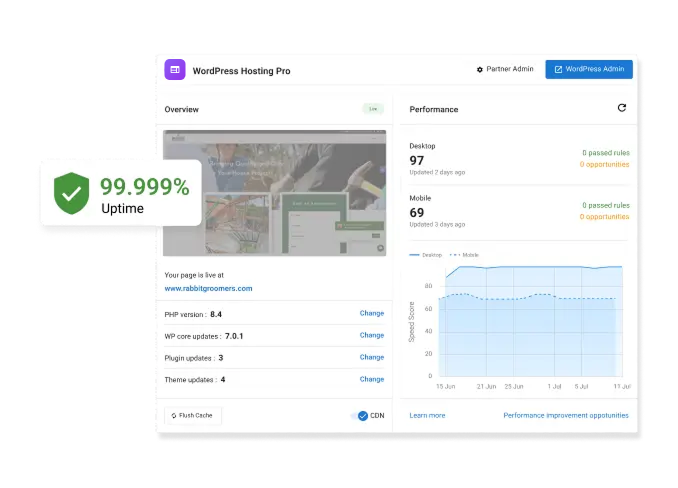Click the WP core version 7.0.1
Image resolution: width=678 pixels, height=488 pixels.
[234, 336]
